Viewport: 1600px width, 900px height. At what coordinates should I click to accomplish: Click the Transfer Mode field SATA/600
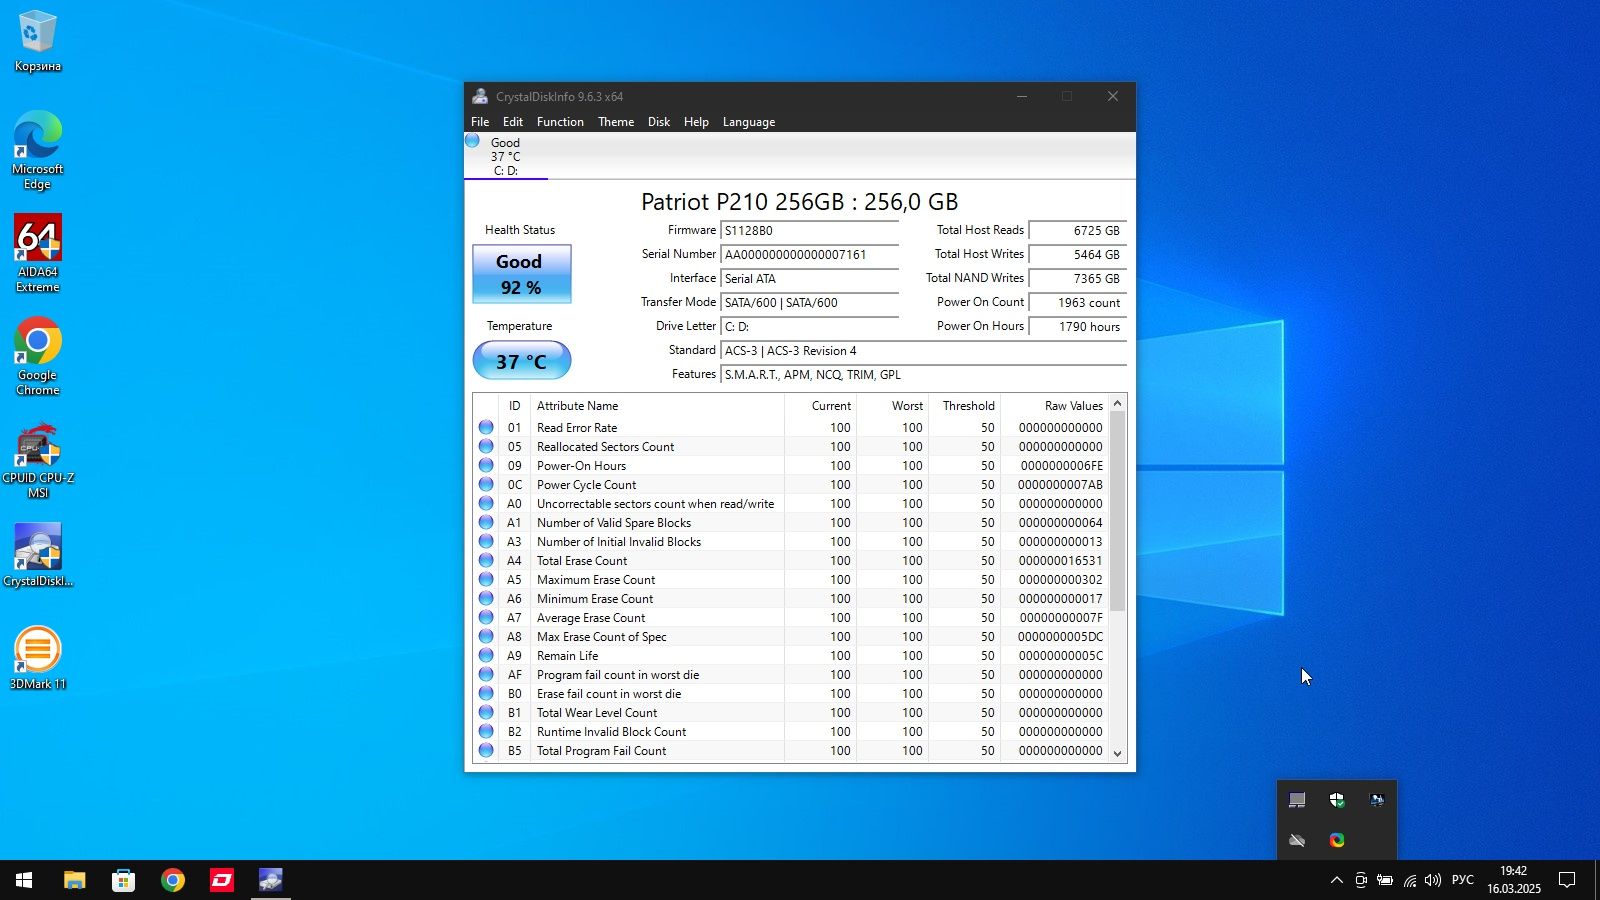[x=809, y=302]
